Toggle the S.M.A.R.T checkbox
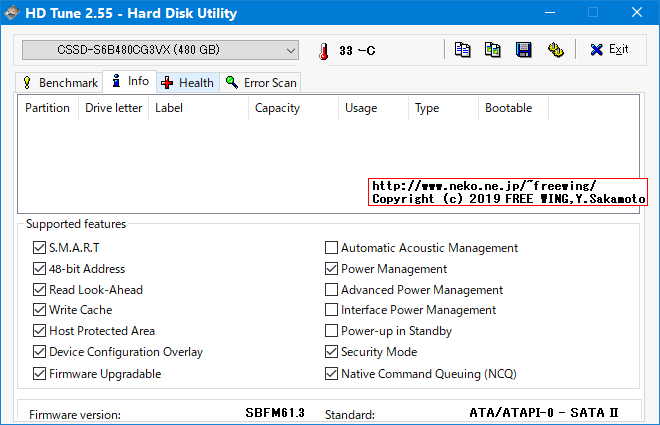 click(x=39, y=248)
